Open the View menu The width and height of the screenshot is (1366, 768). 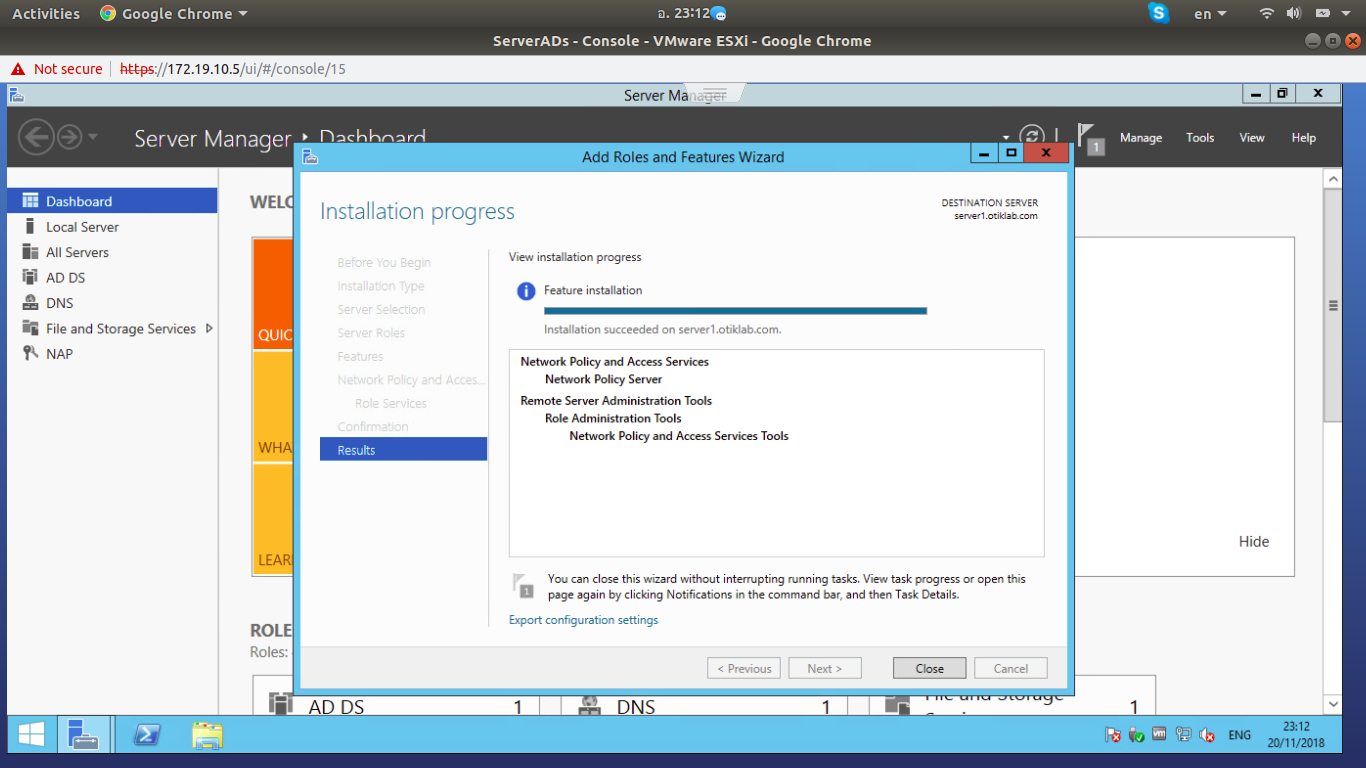(x=1252, y=138)
